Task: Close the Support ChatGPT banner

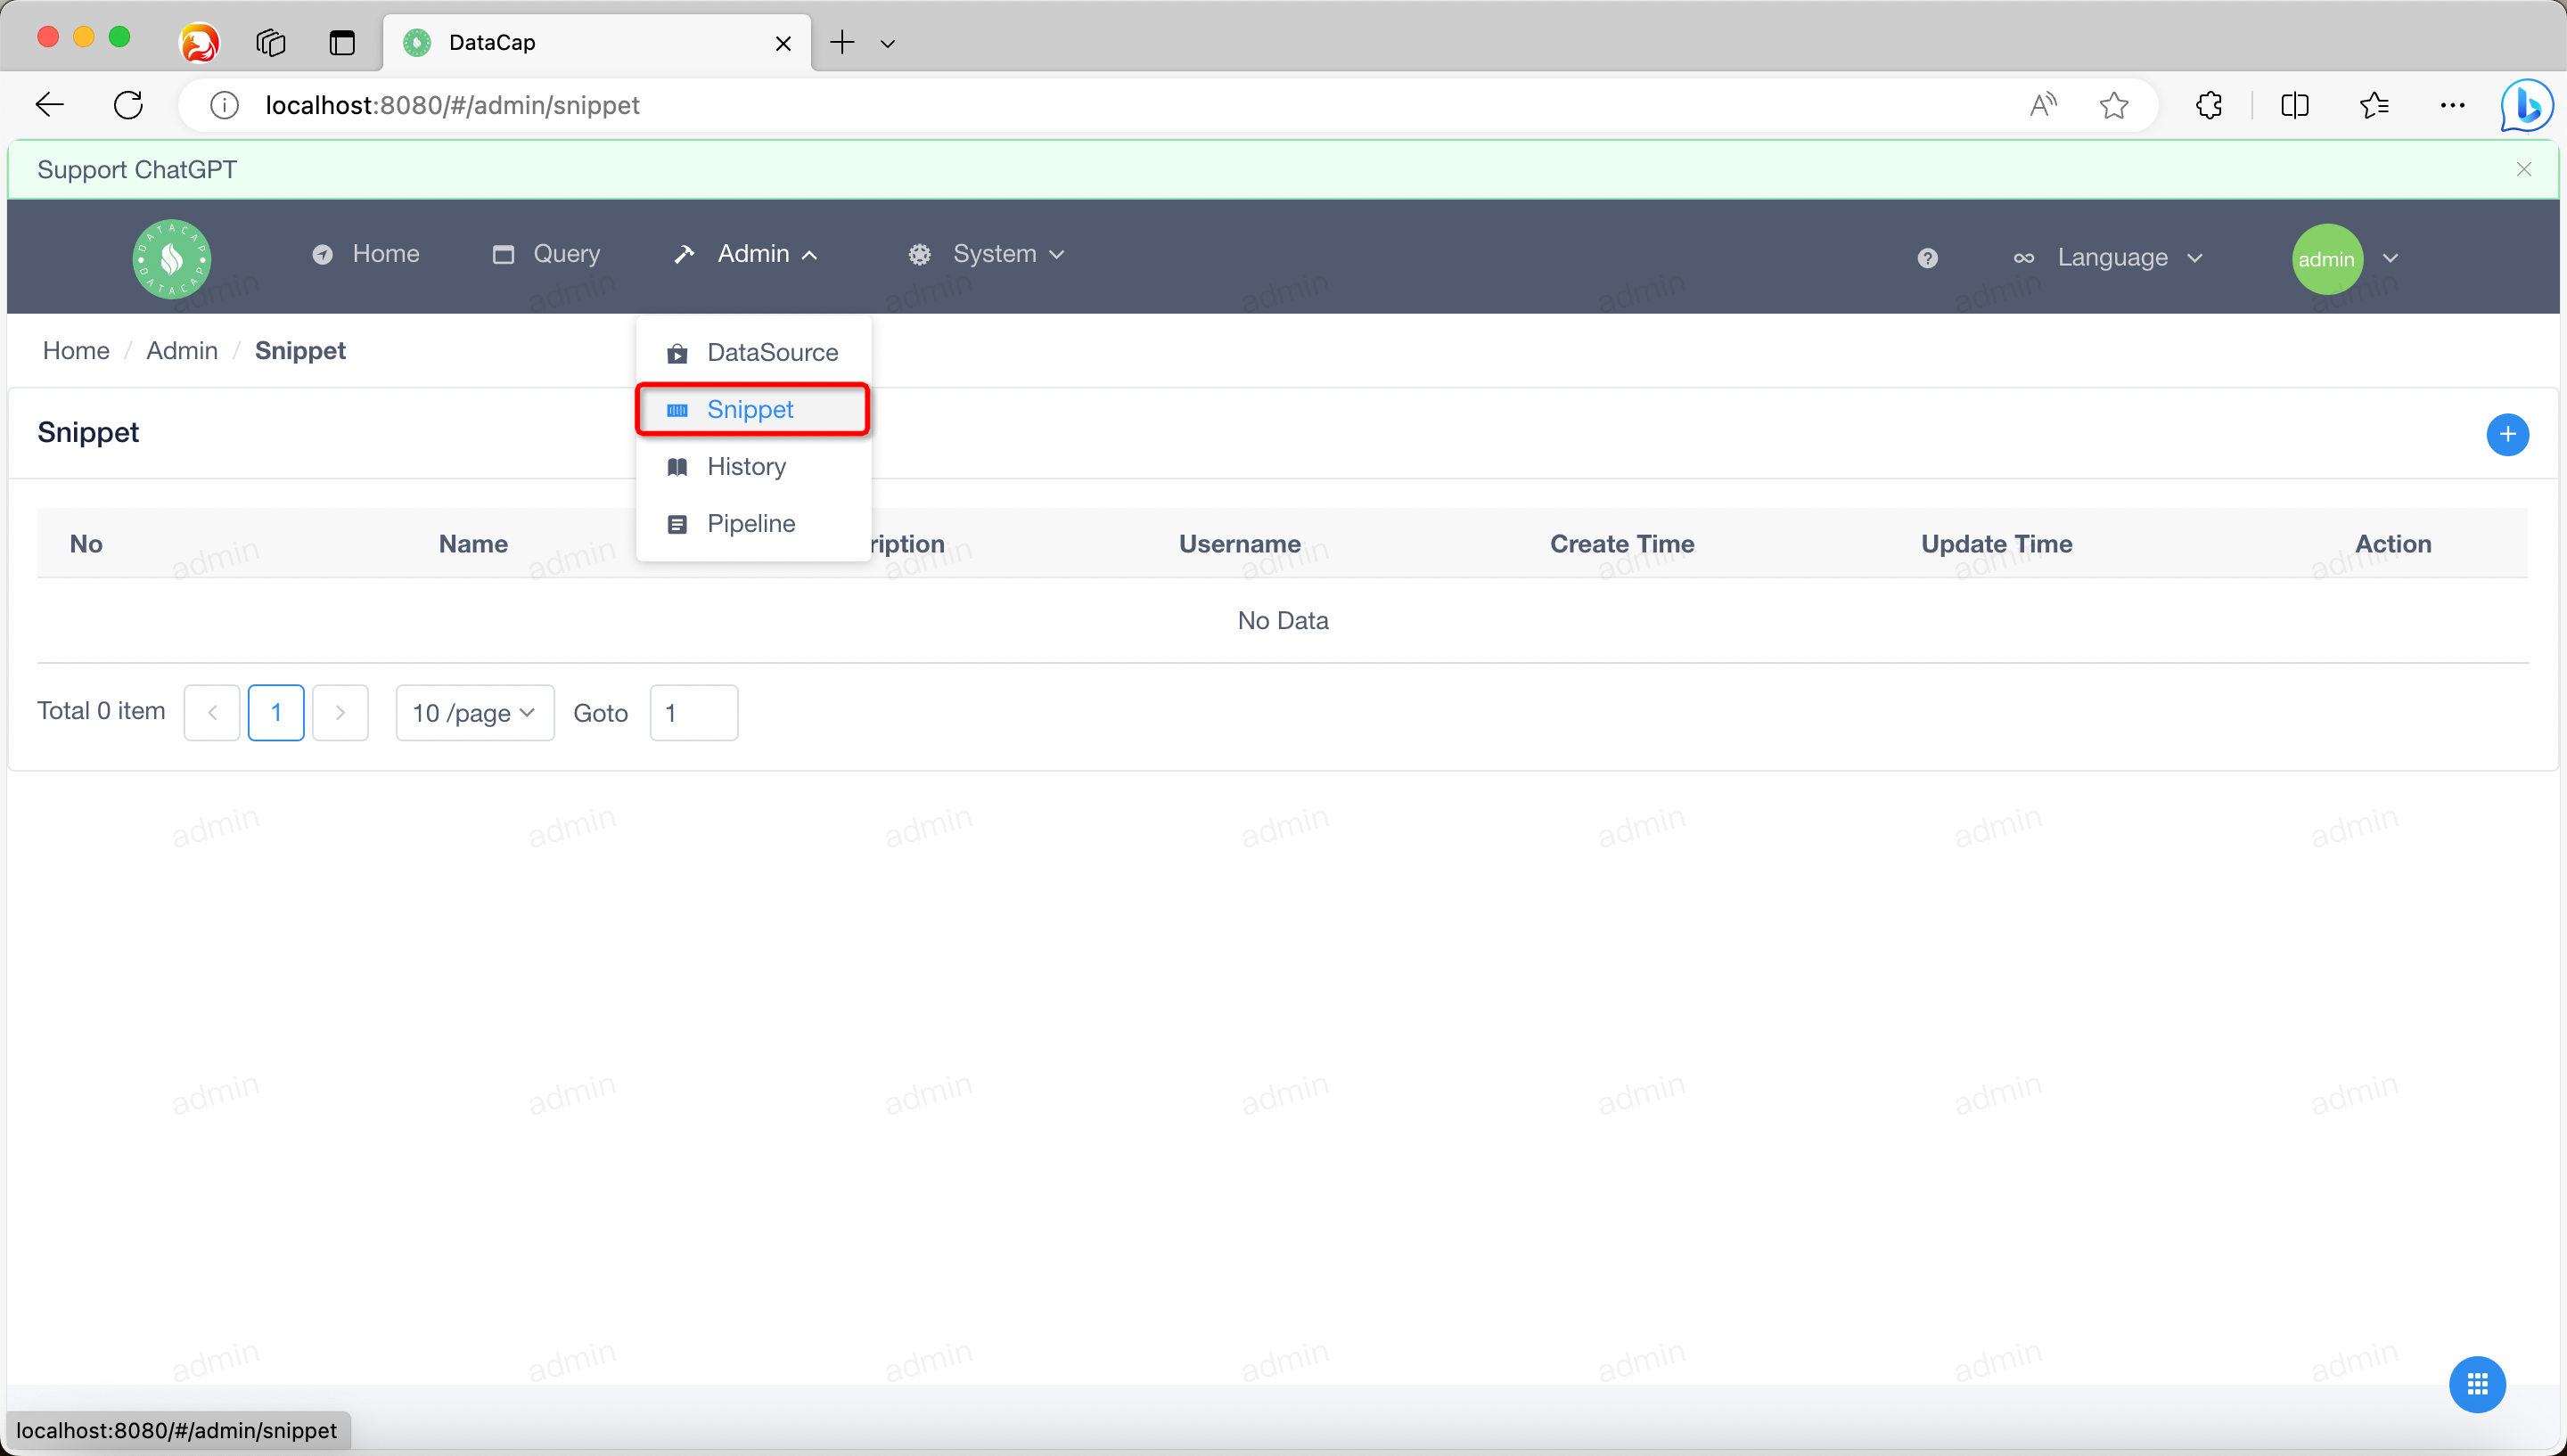Action: click(2523, 169)
